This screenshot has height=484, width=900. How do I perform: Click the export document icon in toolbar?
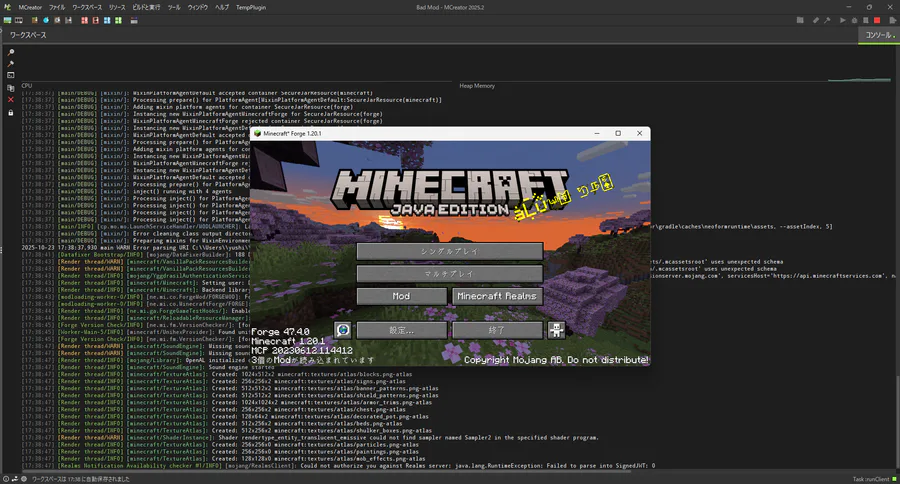pos(893,20)
